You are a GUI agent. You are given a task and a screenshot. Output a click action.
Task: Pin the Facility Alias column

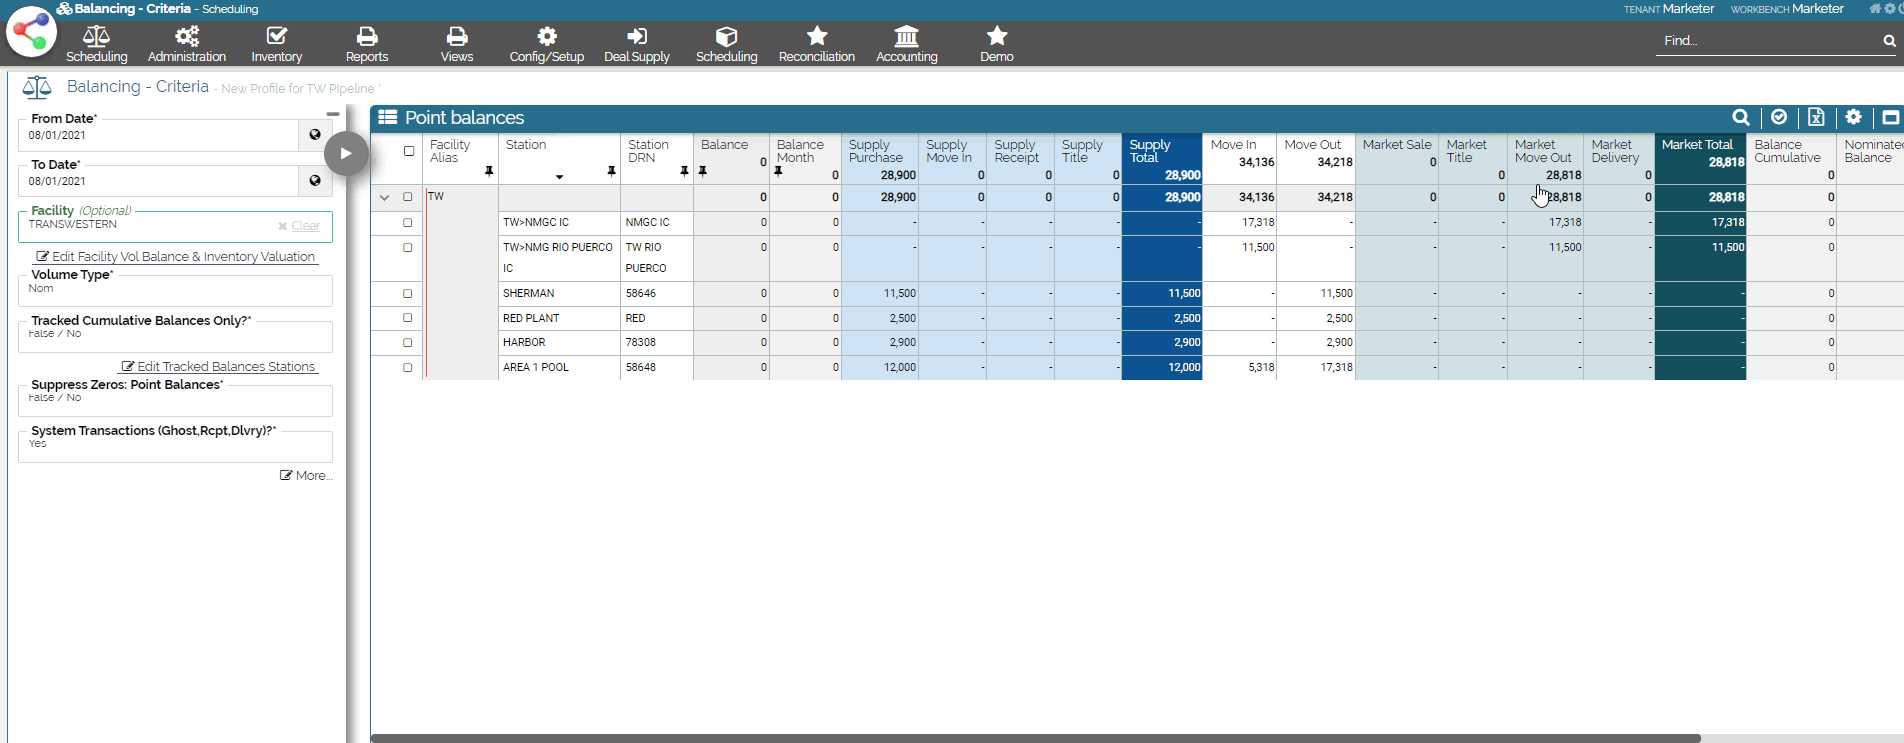coord(489,172)
